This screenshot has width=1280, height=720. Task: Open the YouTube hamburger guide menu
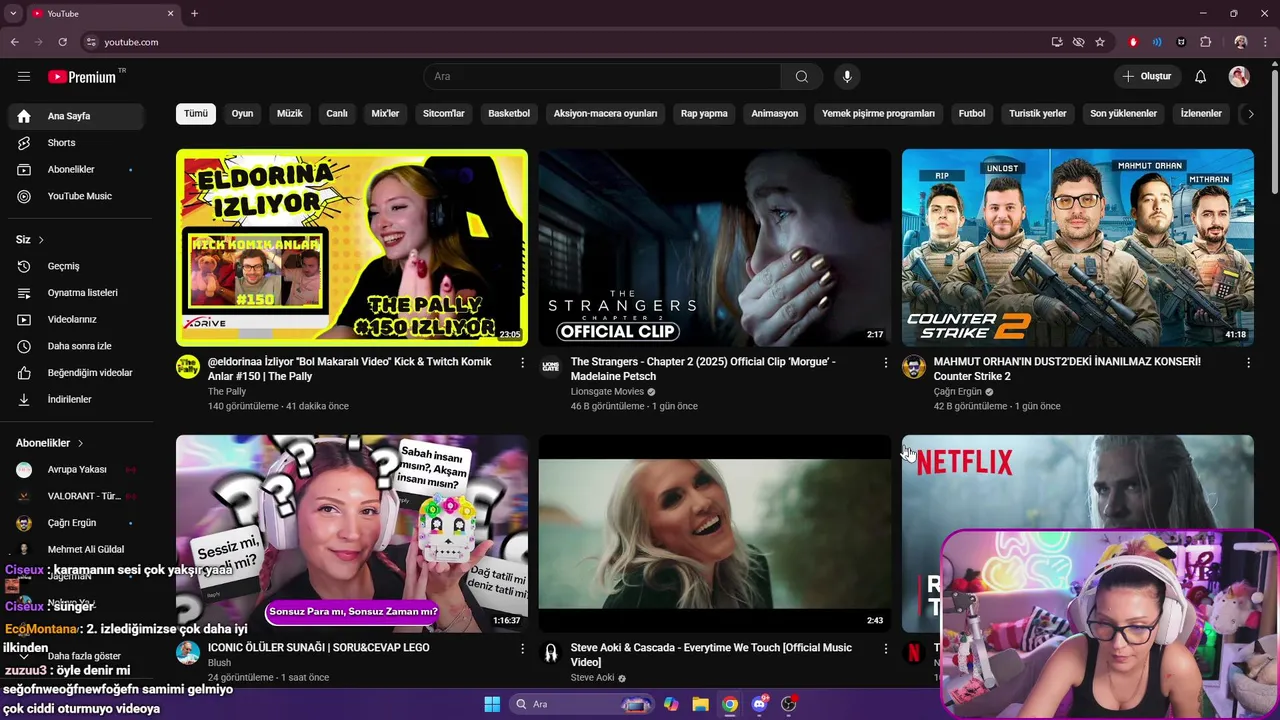click(x=24, y=77)
